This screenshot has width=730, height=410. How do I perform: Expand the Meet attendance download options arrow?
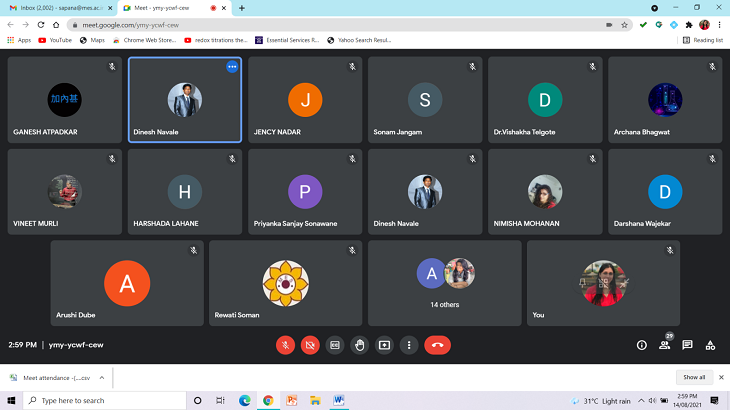[x=101, y=378]
